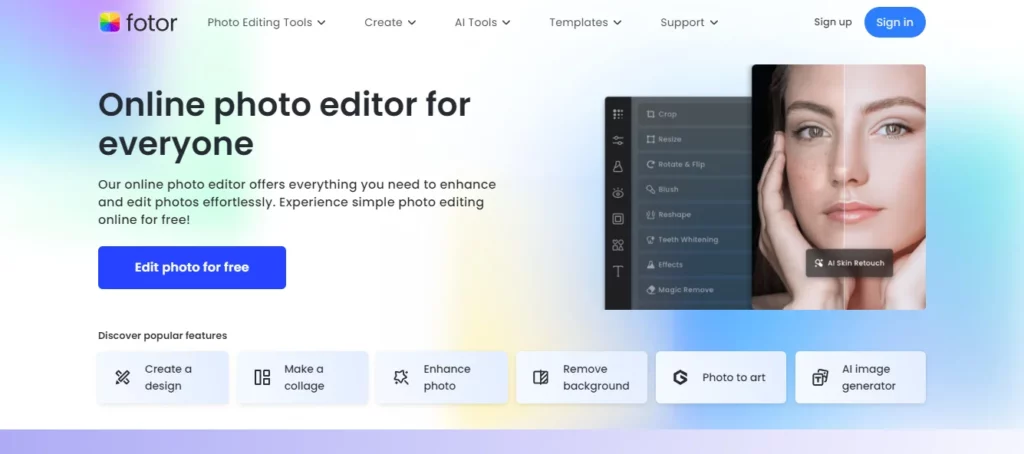Select the frame icon in editor sidebar
This screenshot has height=454, width=1024.
(618, 219)
